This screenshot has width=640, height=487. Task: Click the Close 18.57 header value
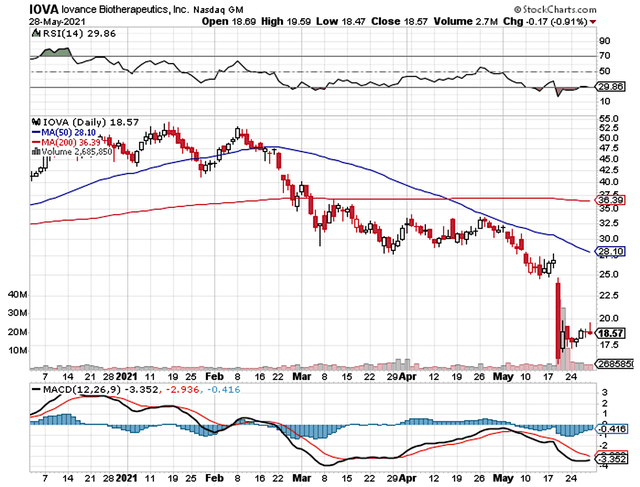399,21
